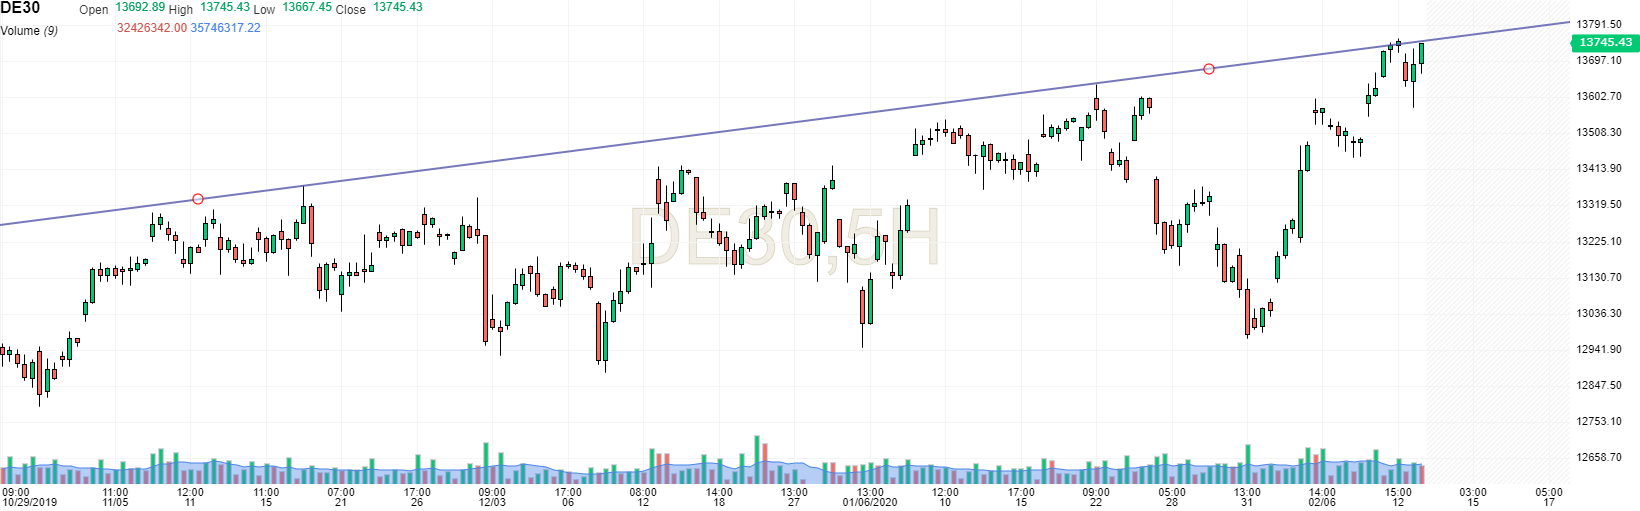The image size is (1640, 511).
Task: Open the Volume (9) indicator label
Action: click(29, 30)
